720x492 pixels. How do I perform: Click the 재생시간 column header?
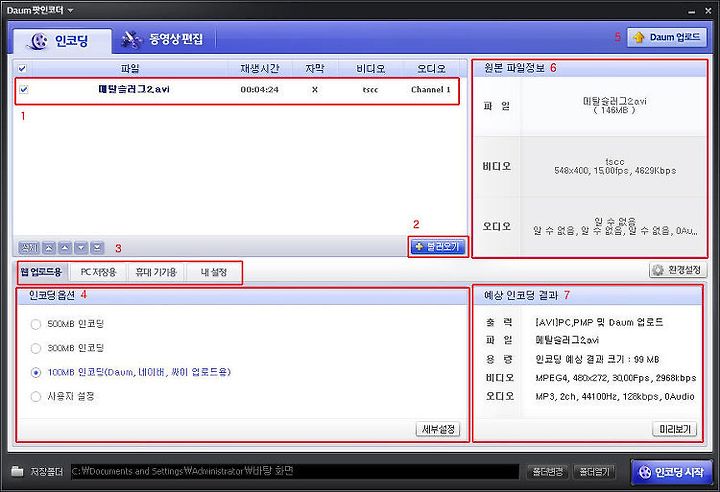pyautogui.click(x=260, y=68)
